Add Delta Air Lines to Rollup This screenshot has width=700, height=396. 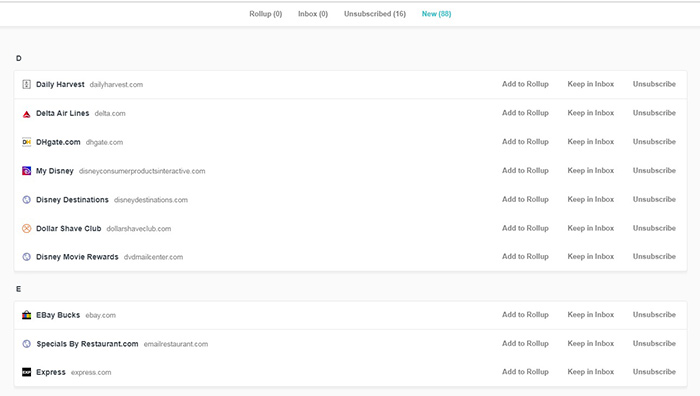(525, 113)
